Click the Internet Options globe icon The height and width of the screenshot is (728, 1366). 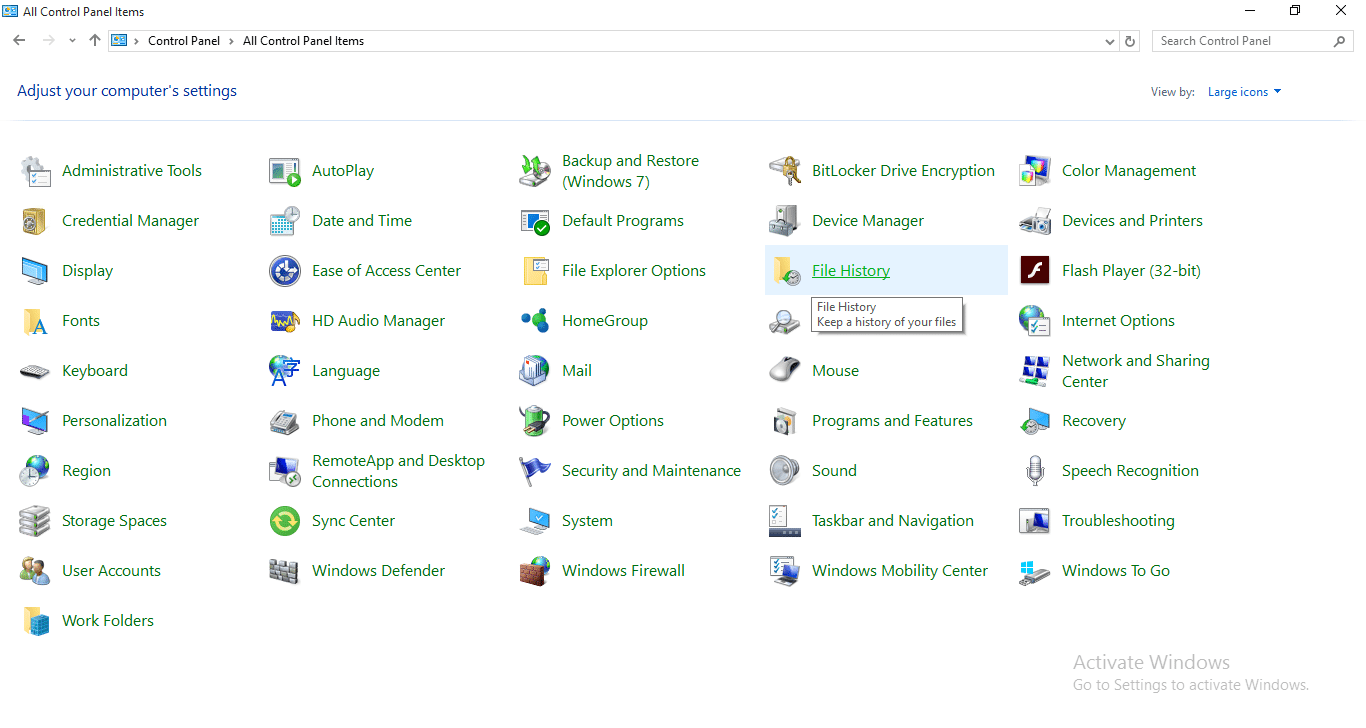(x=1035, y=321)
